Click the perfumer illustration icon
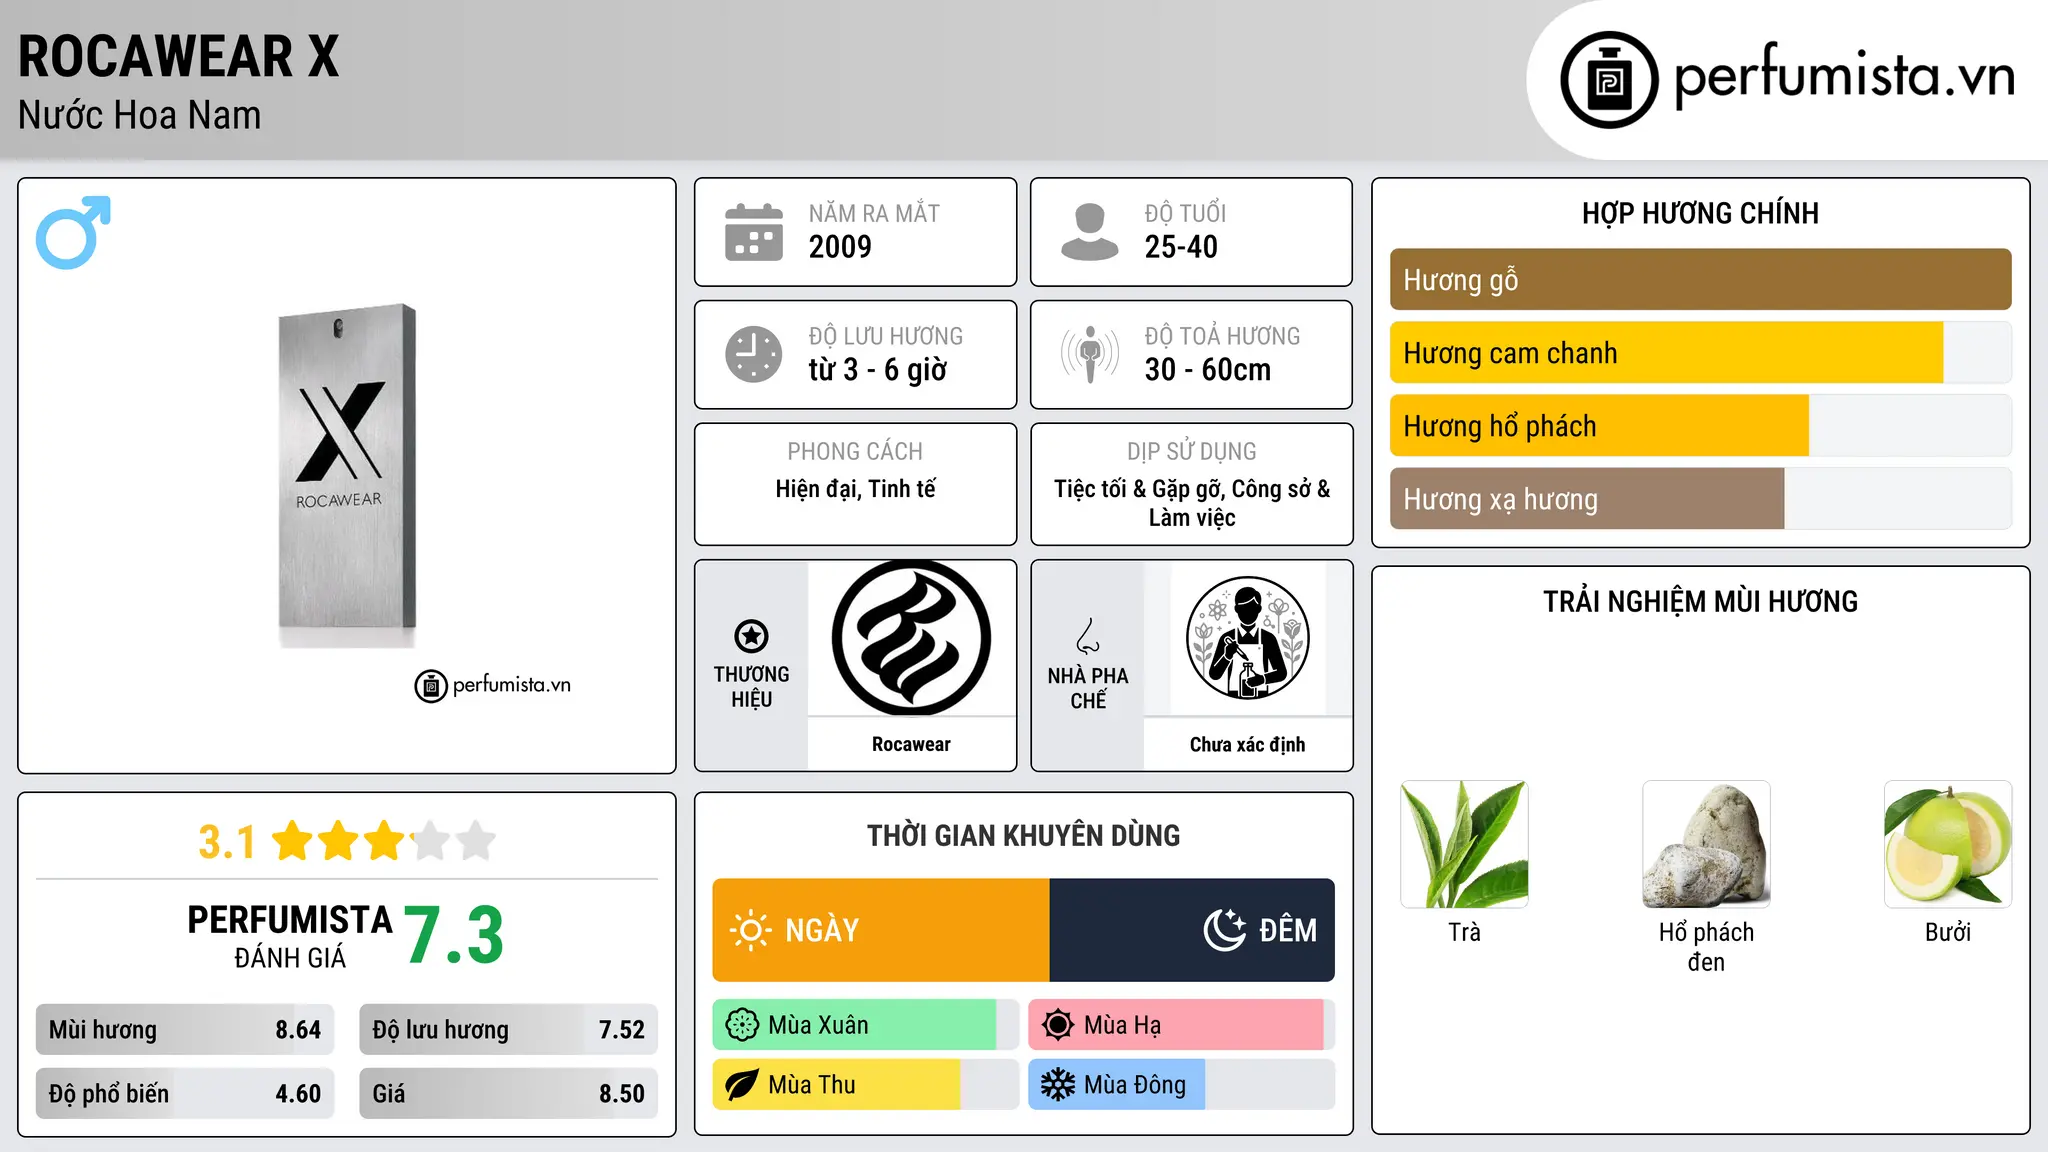Image resolution: width=2048 pixels, height=1152 pixels. [1247, 638]
